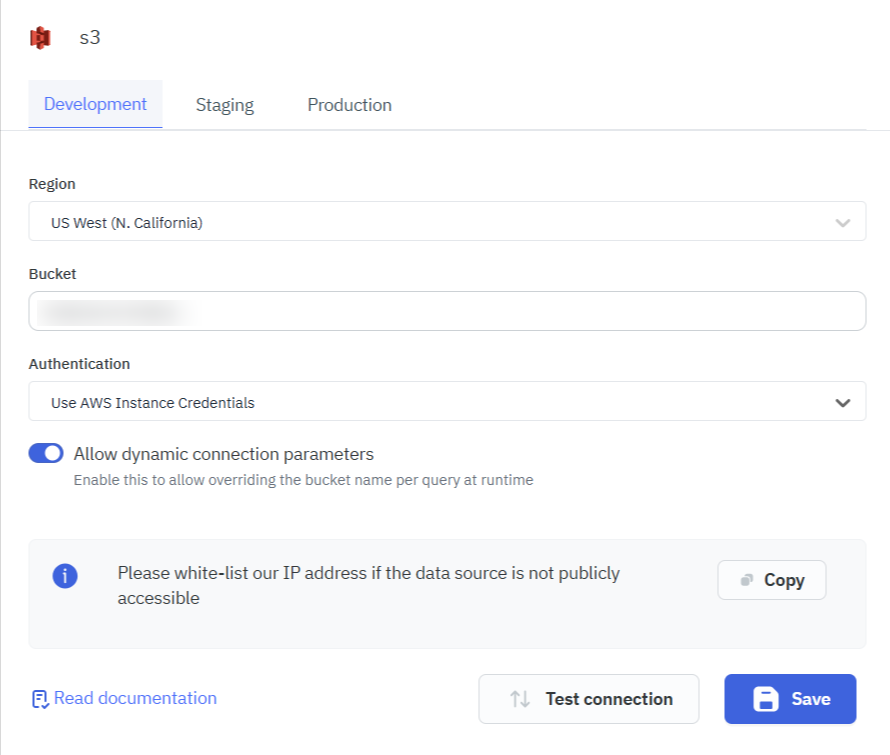Viewport: 890px width, 755px height.
Task: Open the Authentication dropdown
Action: coord(447,401)
